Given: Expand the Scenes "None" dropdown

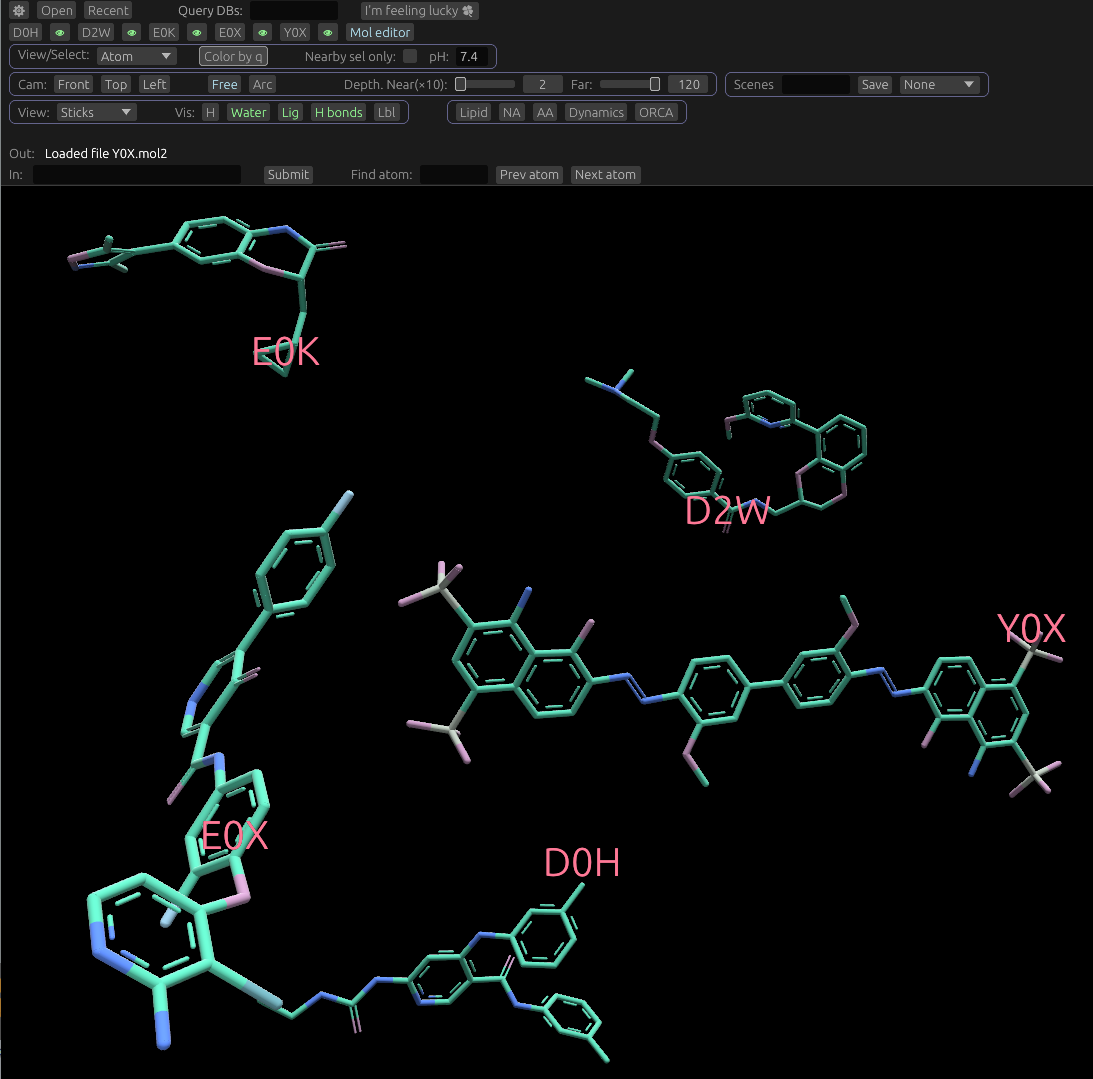Looking at the screenshot, I should (x=940, y=84).
